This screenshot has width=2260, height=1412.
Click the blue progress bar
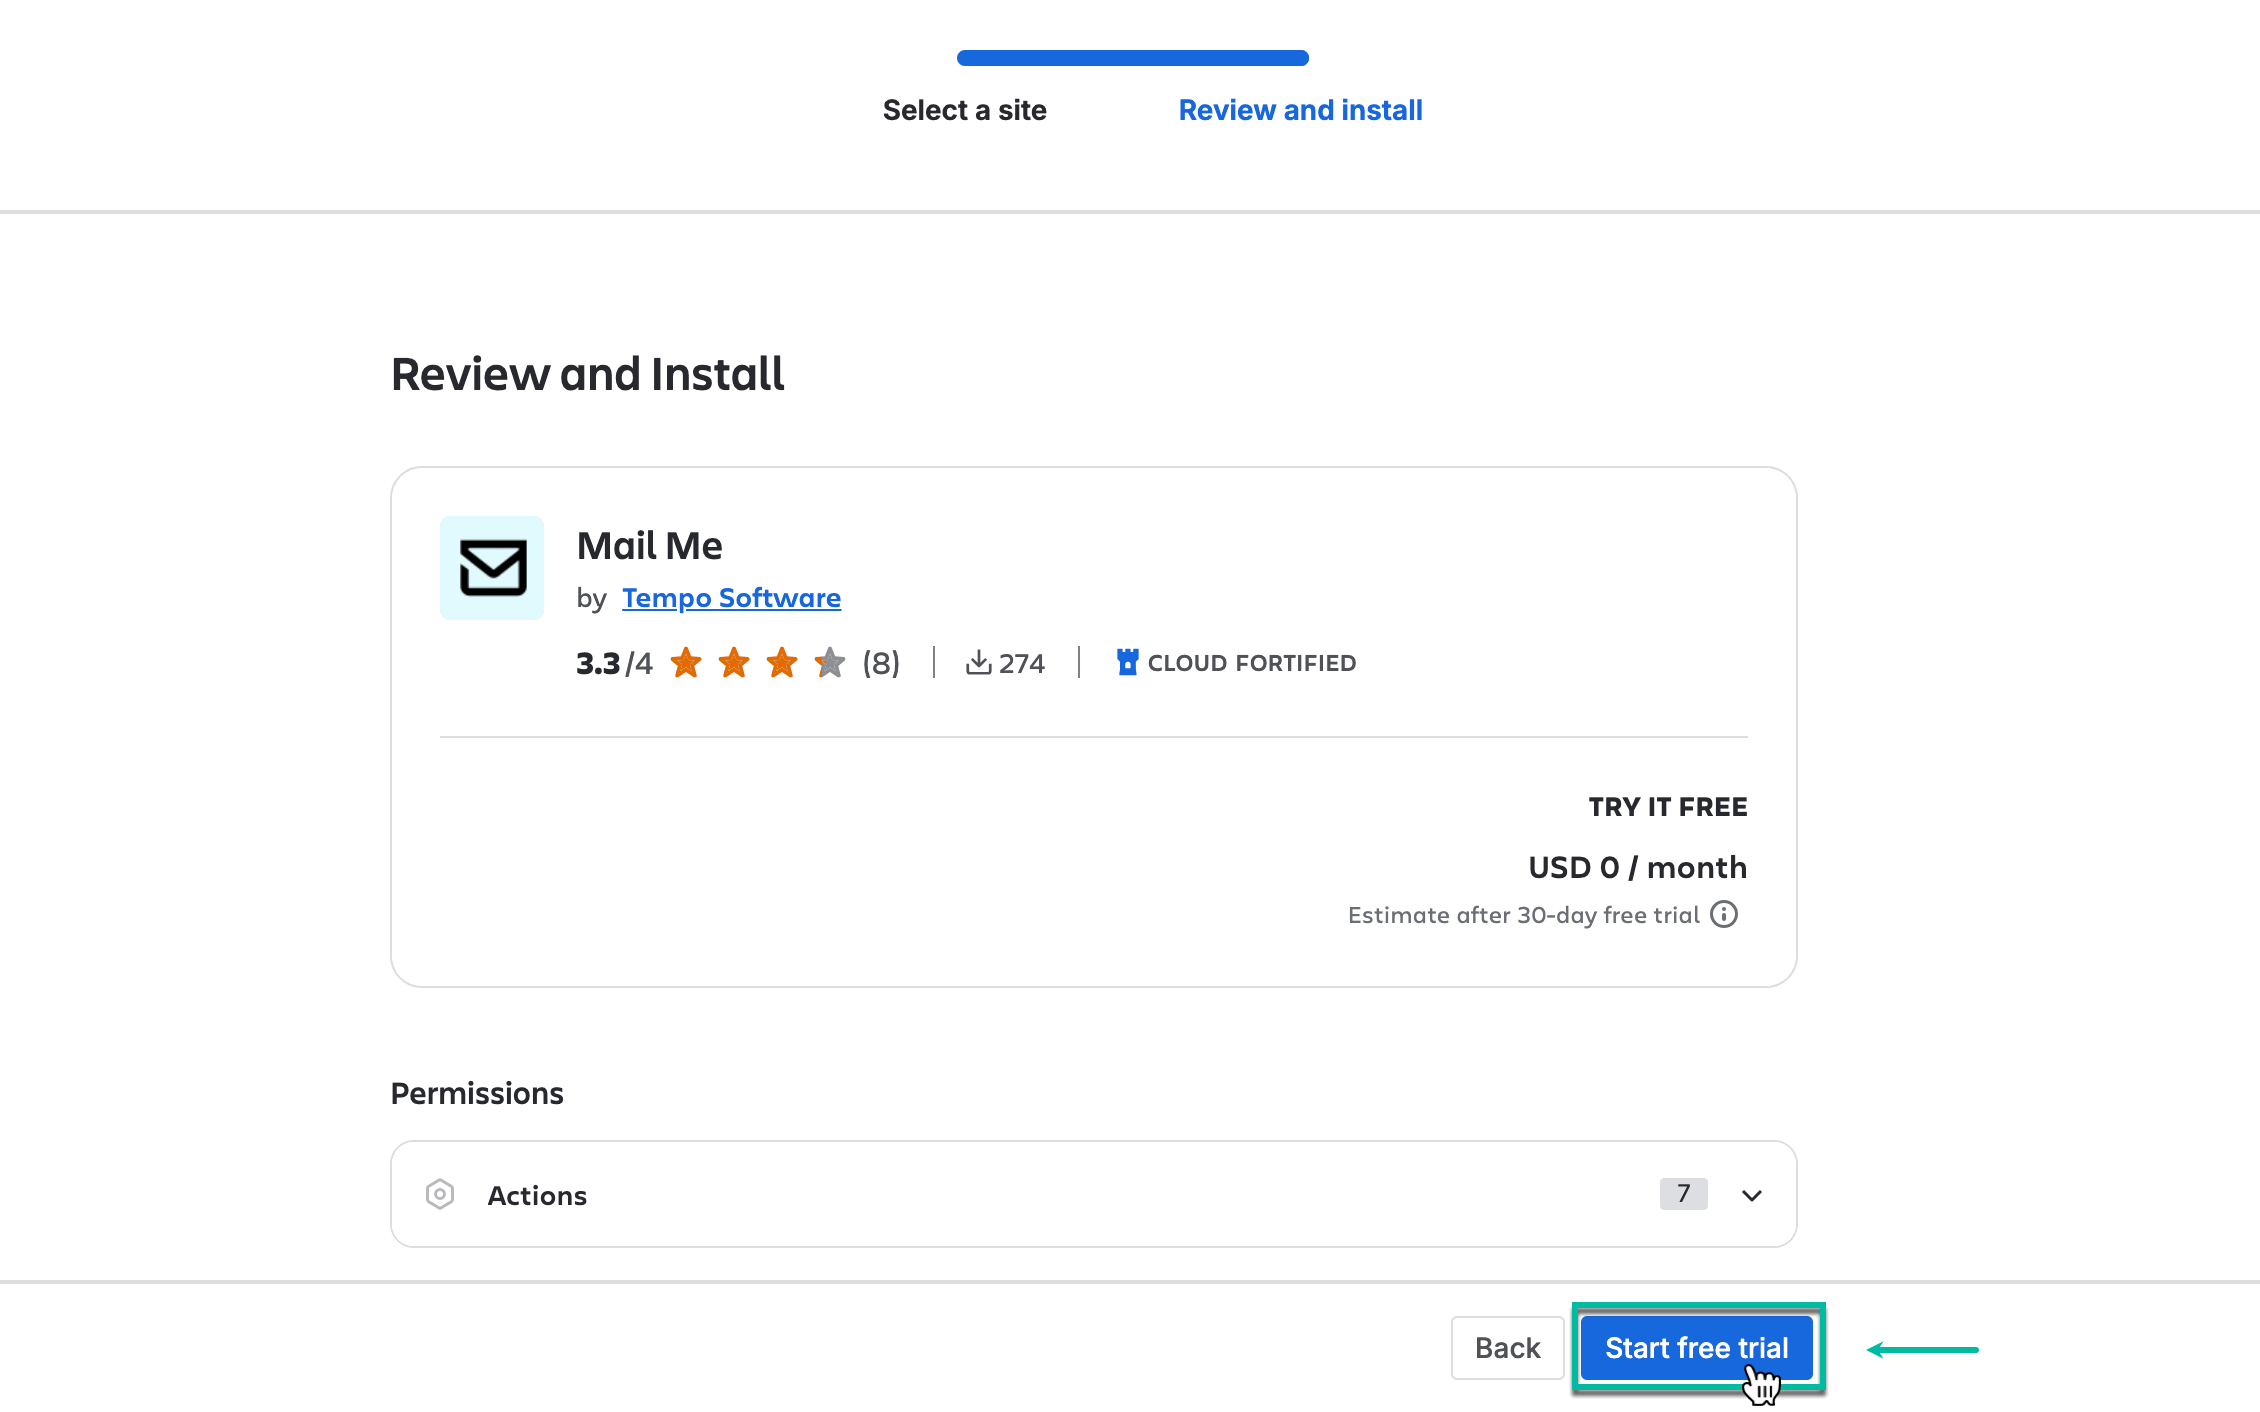click(x=1132, y=58)
